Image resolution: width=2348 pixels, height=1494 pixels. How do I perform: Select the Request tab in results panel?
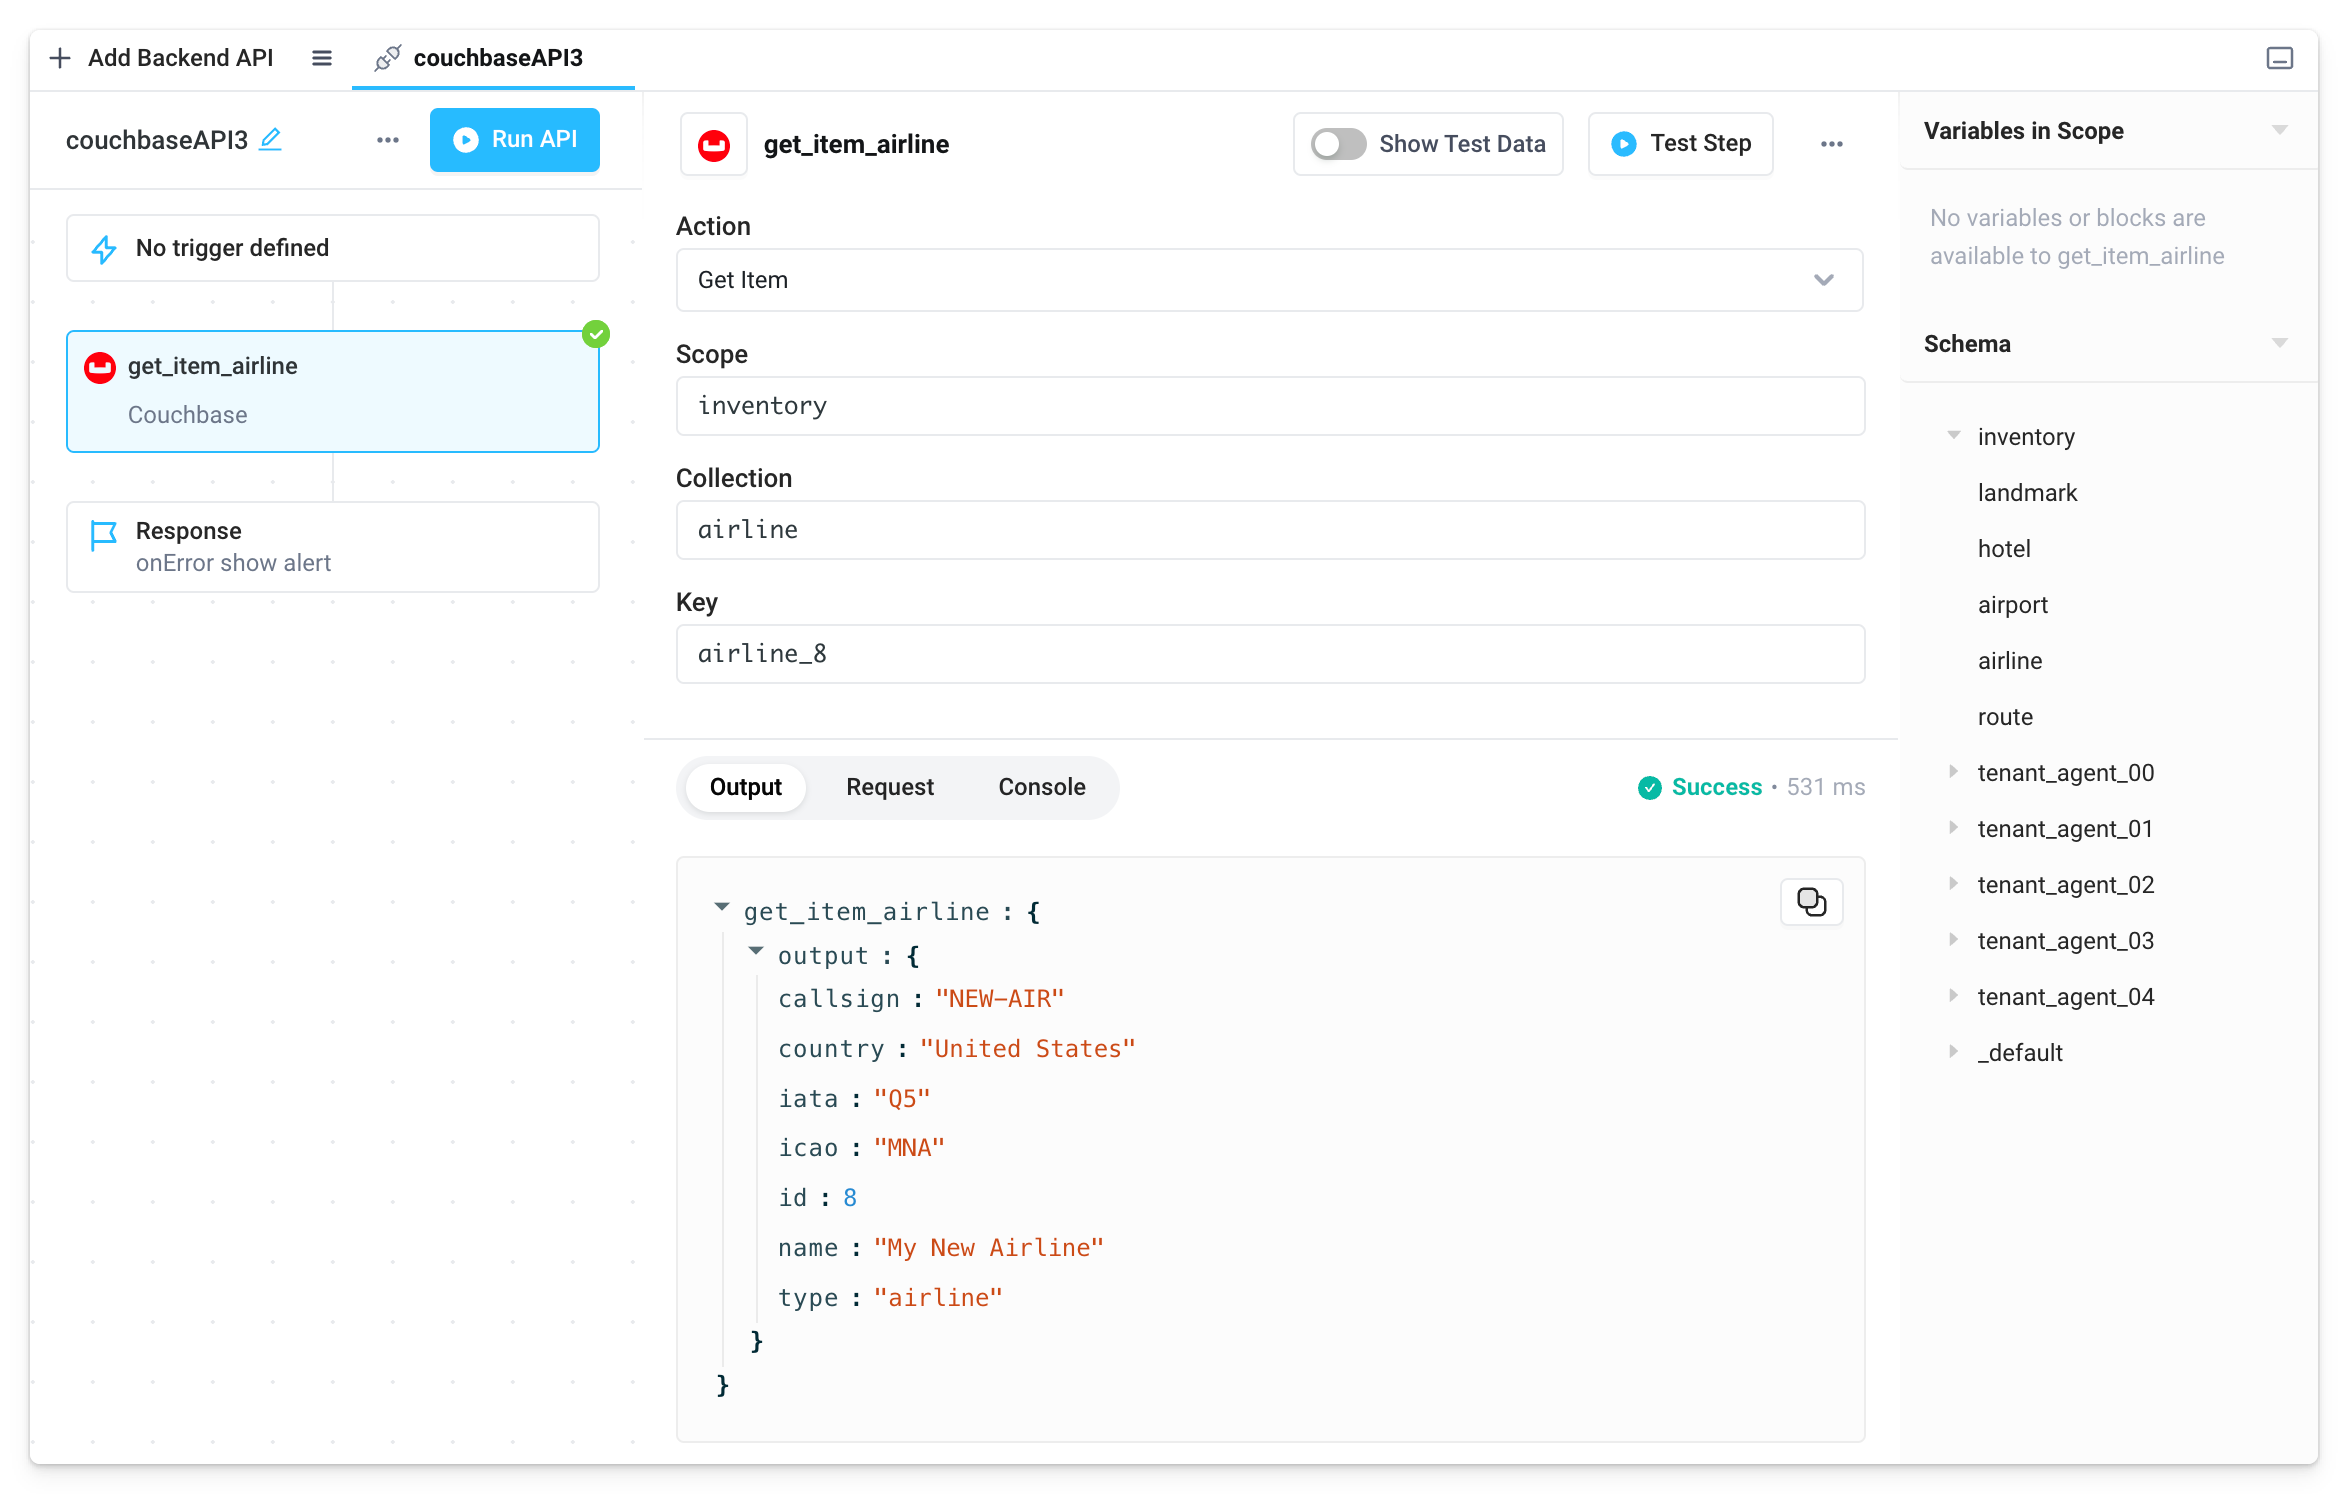tap(890, 786)
